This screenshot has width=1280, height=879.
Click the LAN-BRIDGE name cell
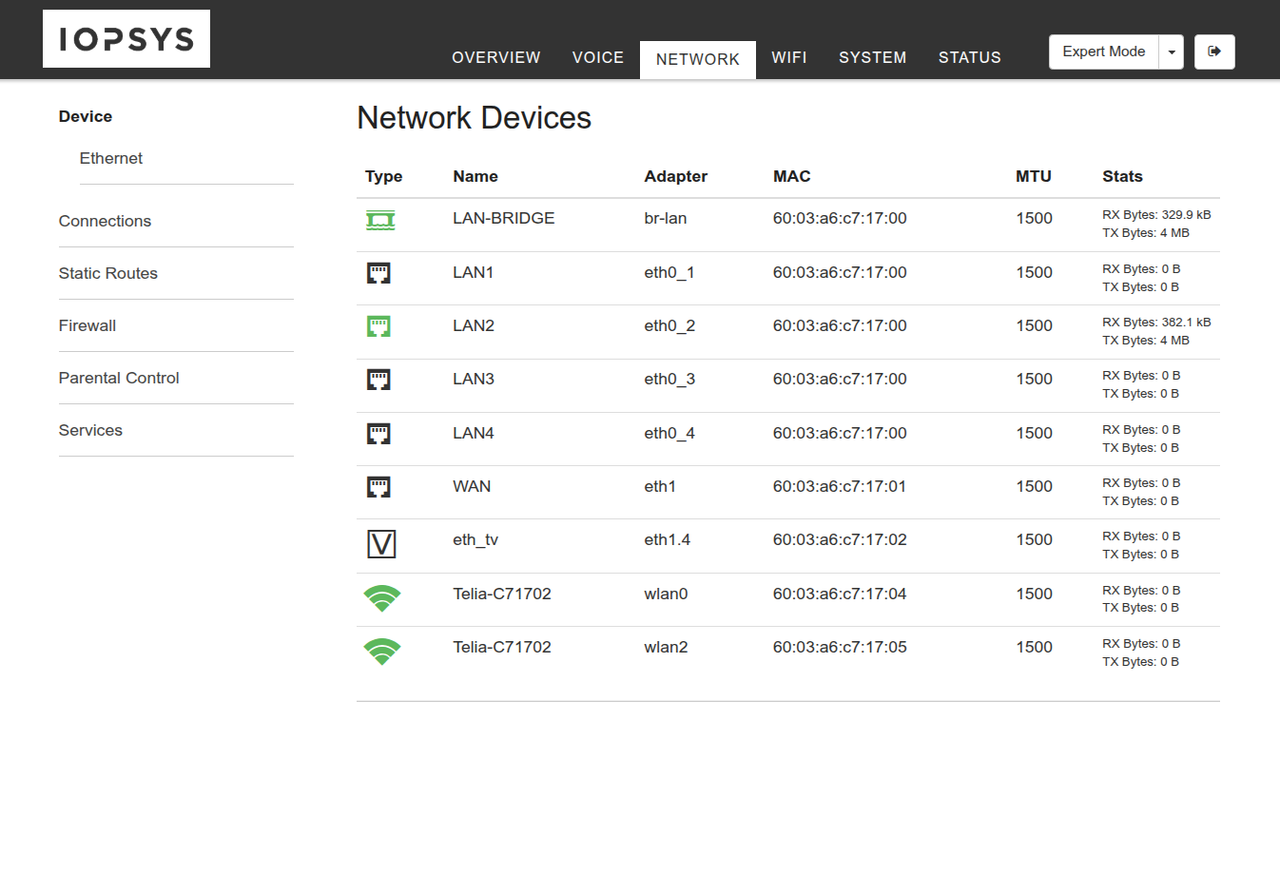click(x=504, y=218)
